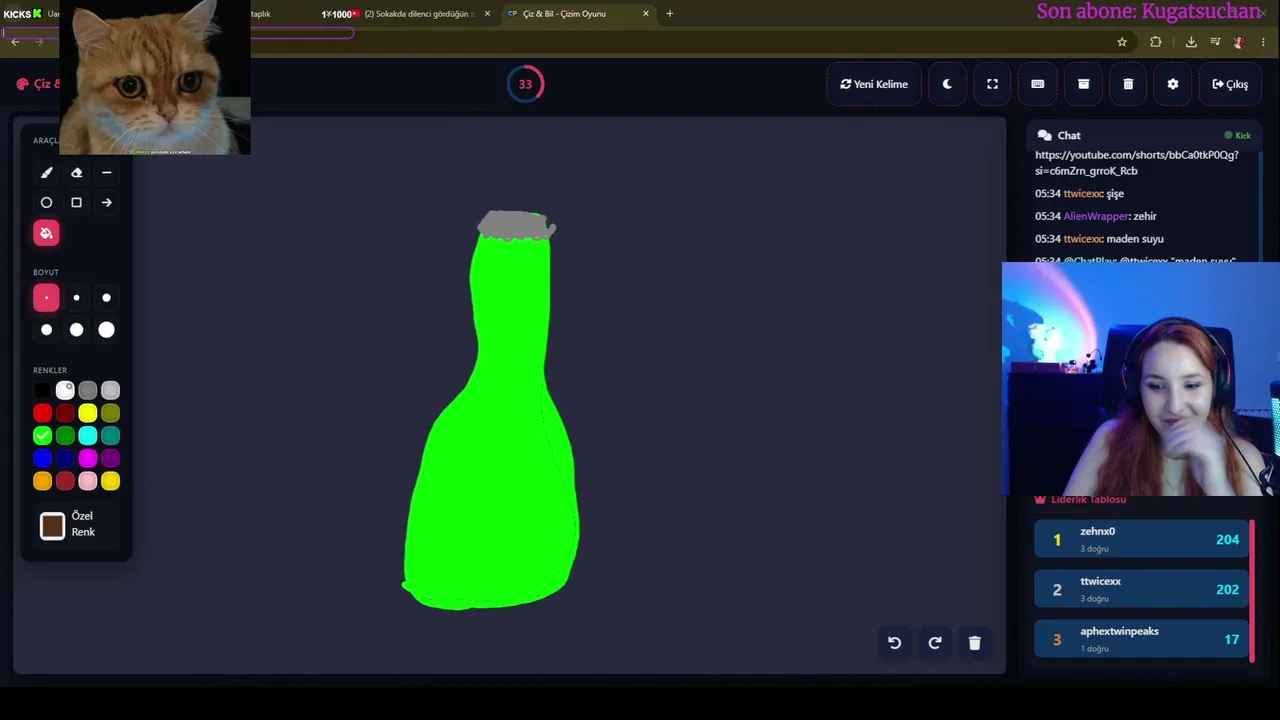
Task: Select the square shape tool
Action: pyautogui.click(x=76, y=203)
